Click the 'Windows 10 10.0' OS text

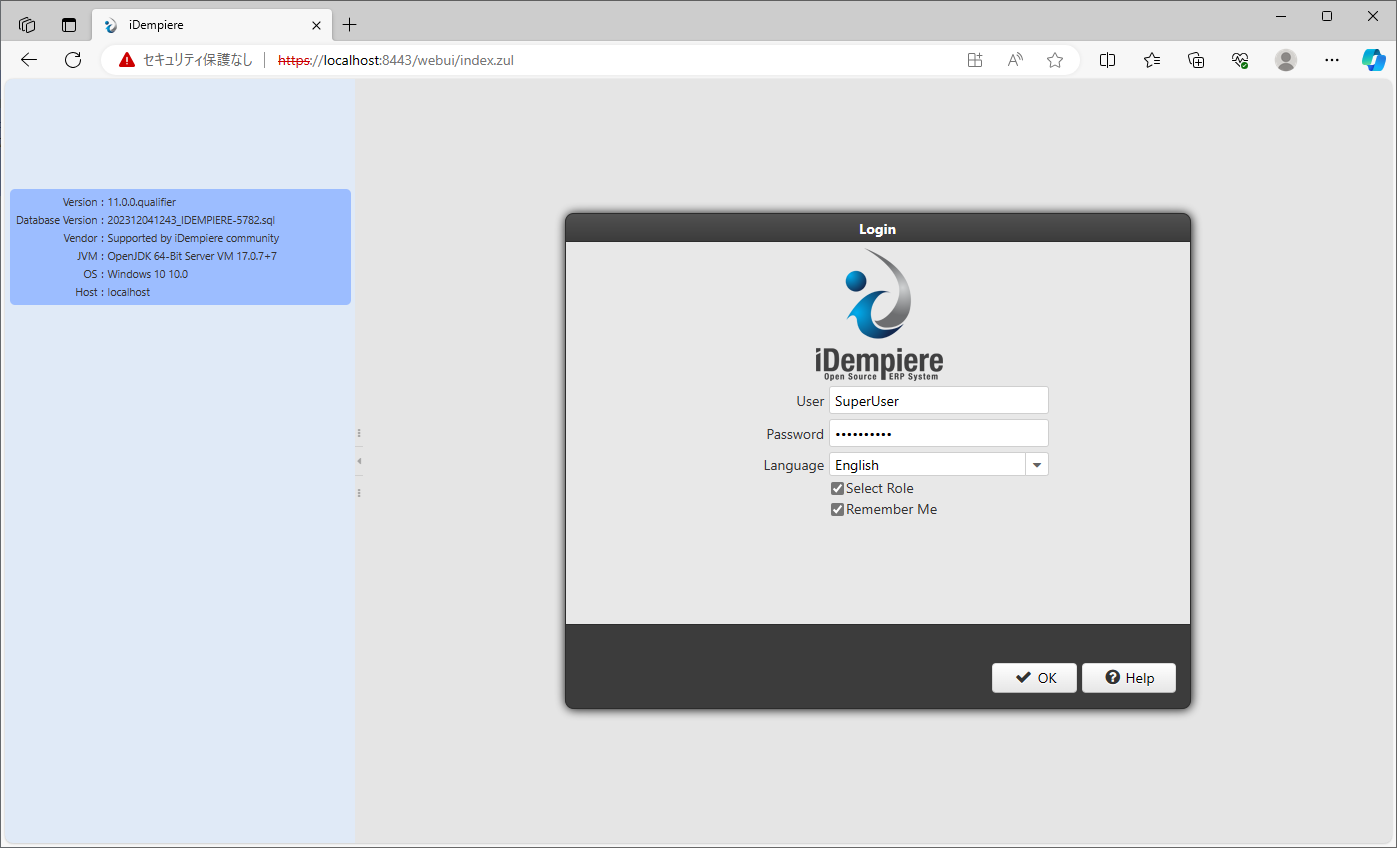pyautogui.click(x=148, y=274)
